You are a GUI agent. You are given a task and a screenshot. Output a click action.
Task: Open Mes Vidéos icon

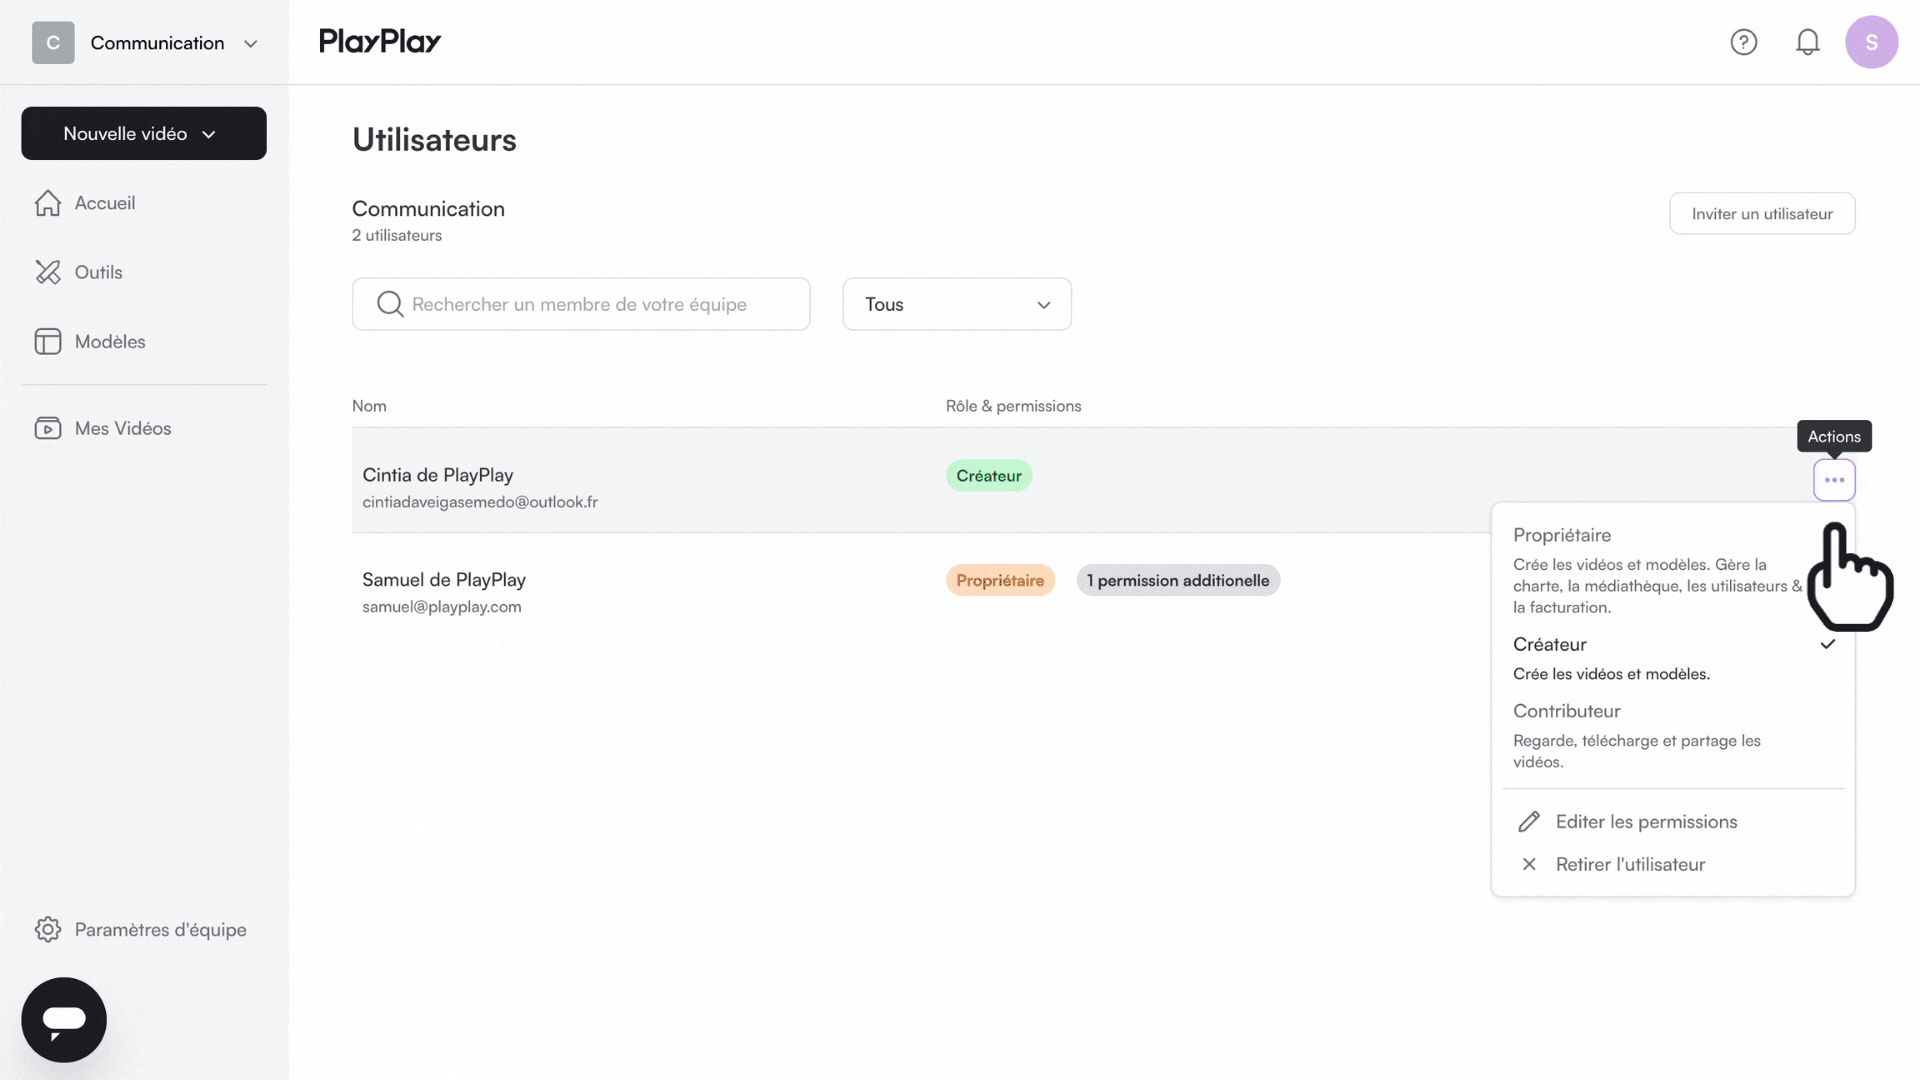48,428
